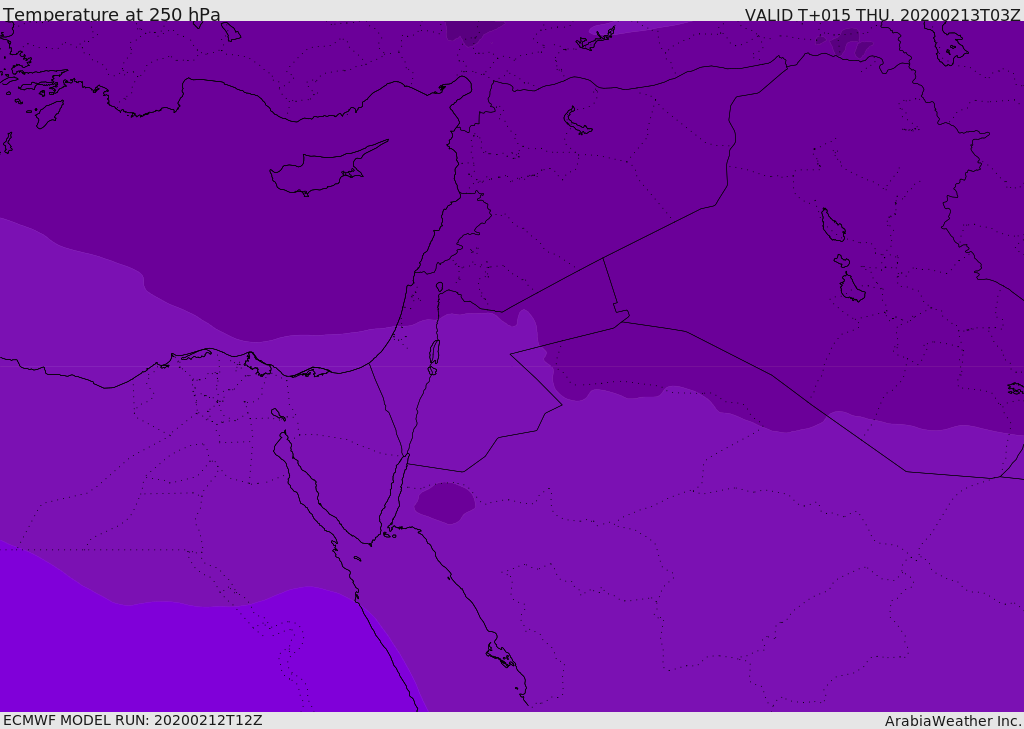Click the Red Sea coastal islands
The height and width of the screenshot is (729, 1024).
[x=501, y=656]
